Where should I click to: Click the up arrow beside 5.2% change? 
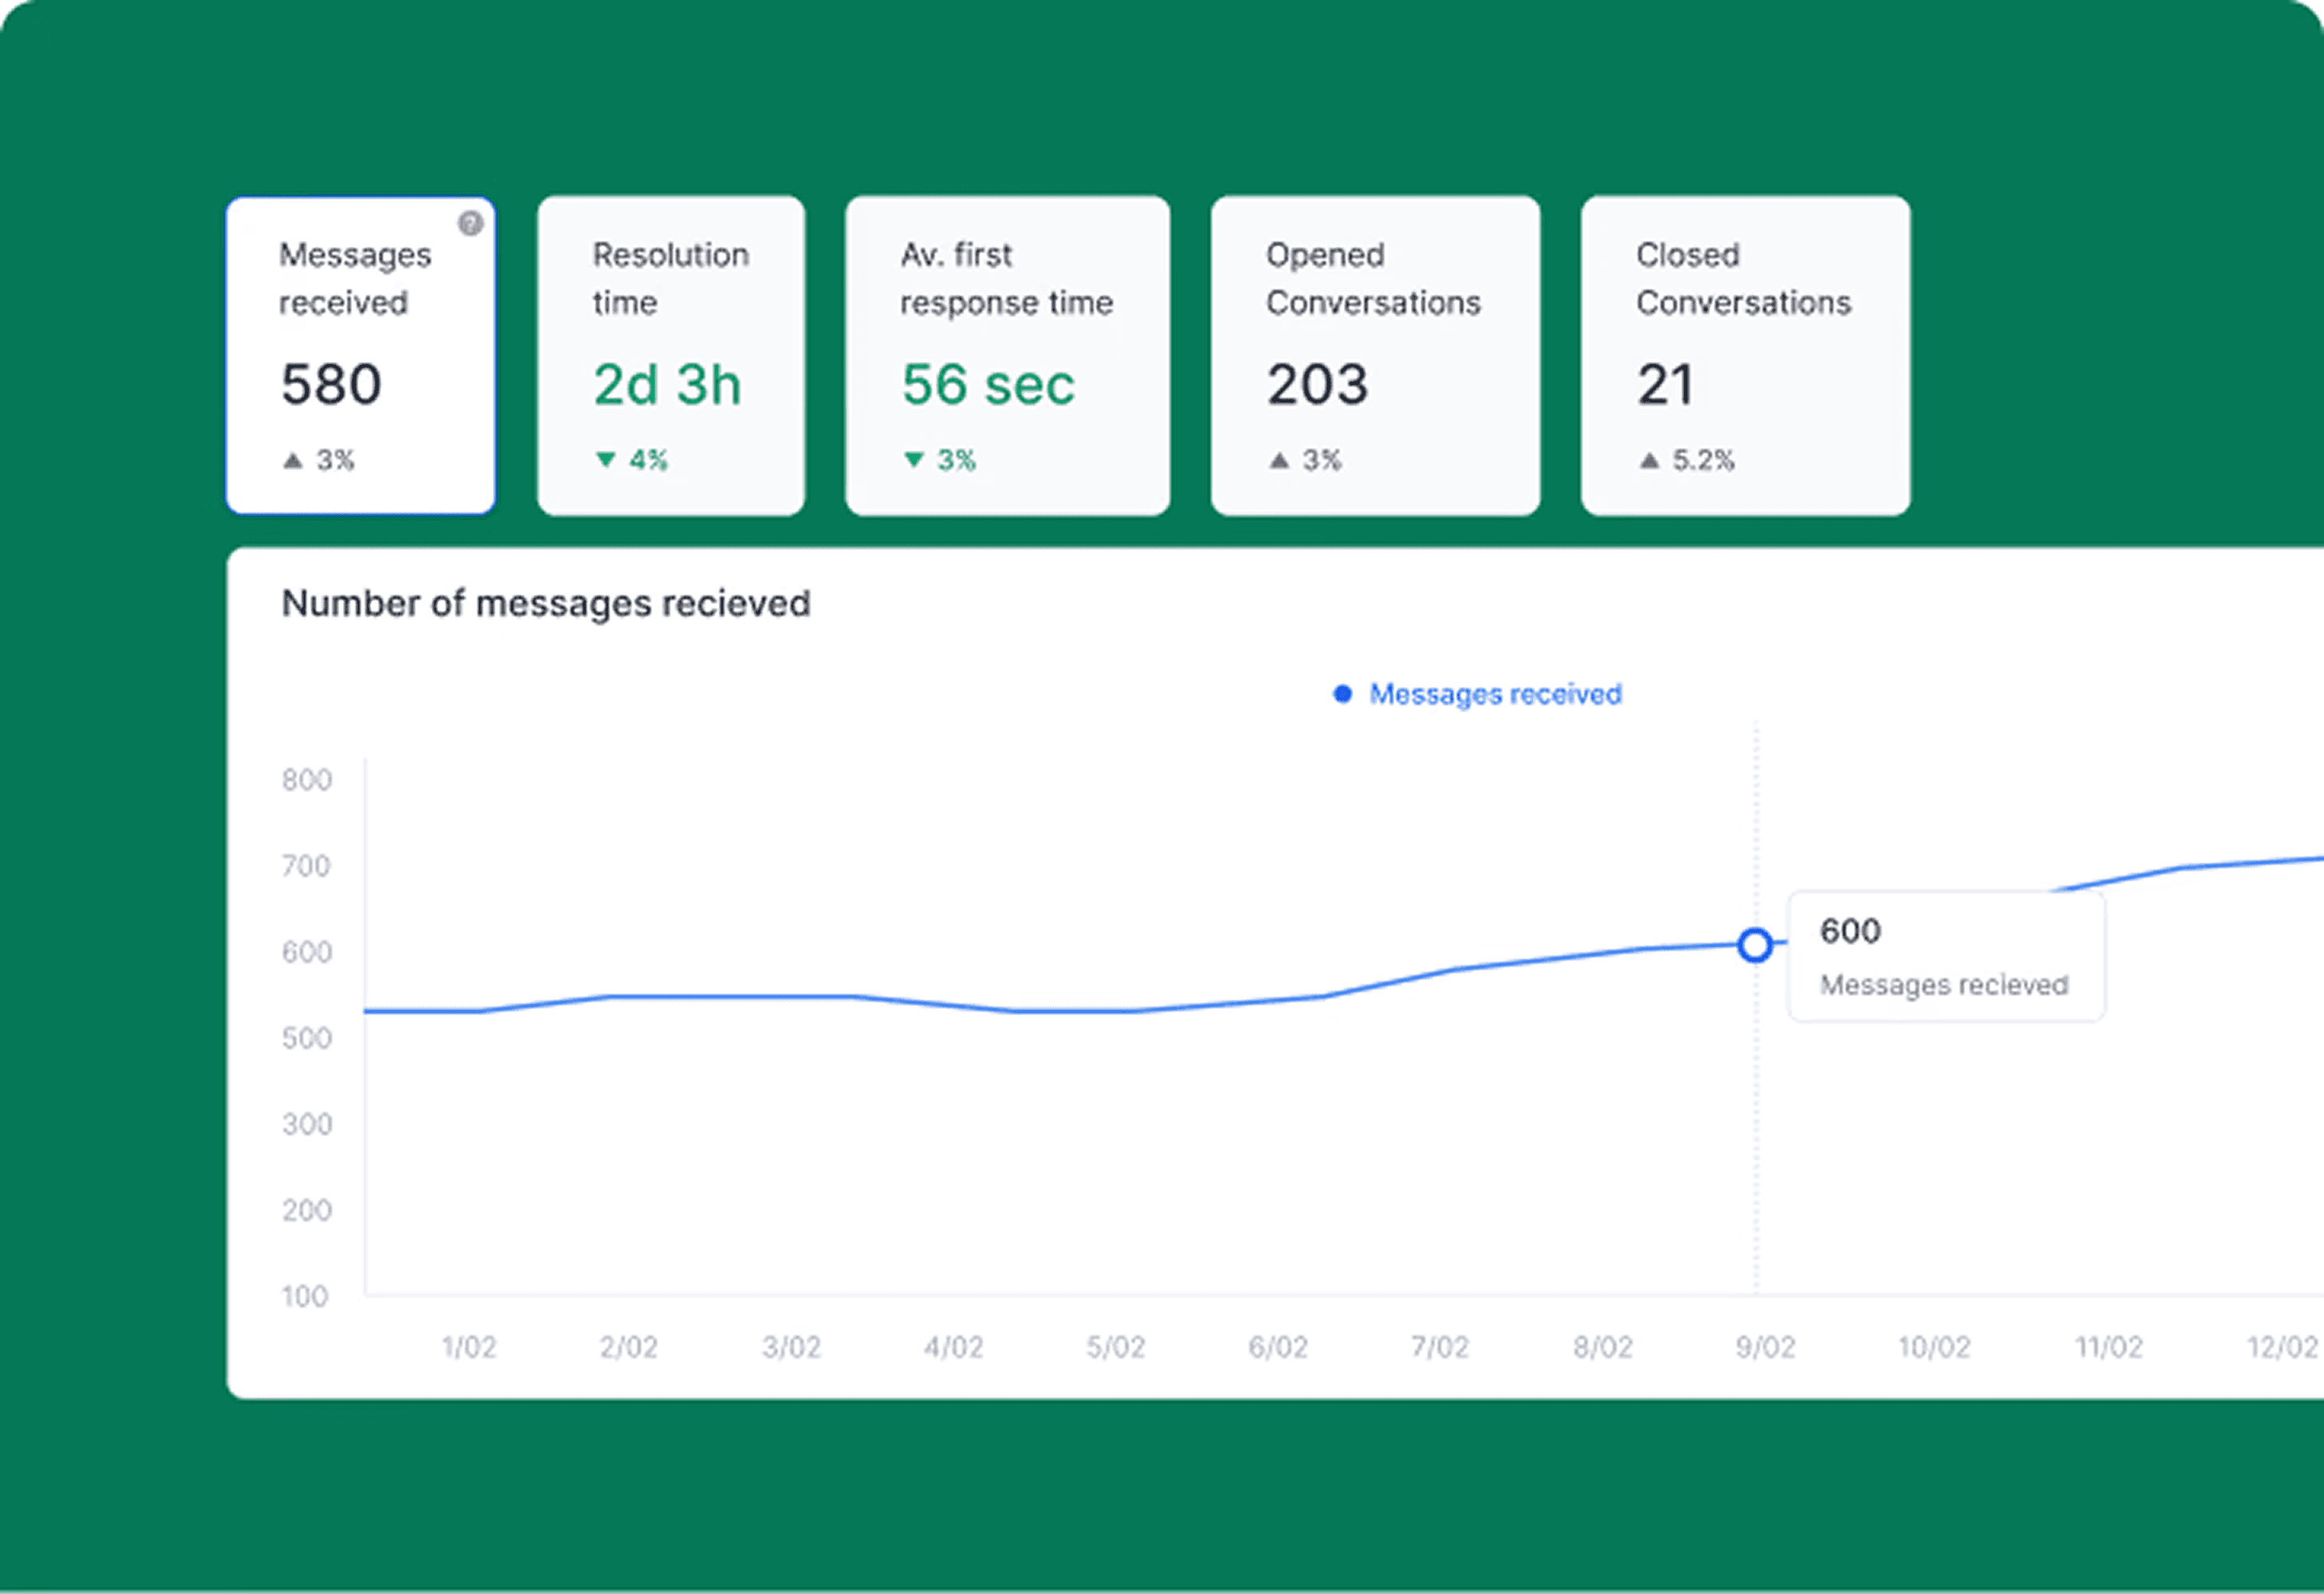point(1649,460)
